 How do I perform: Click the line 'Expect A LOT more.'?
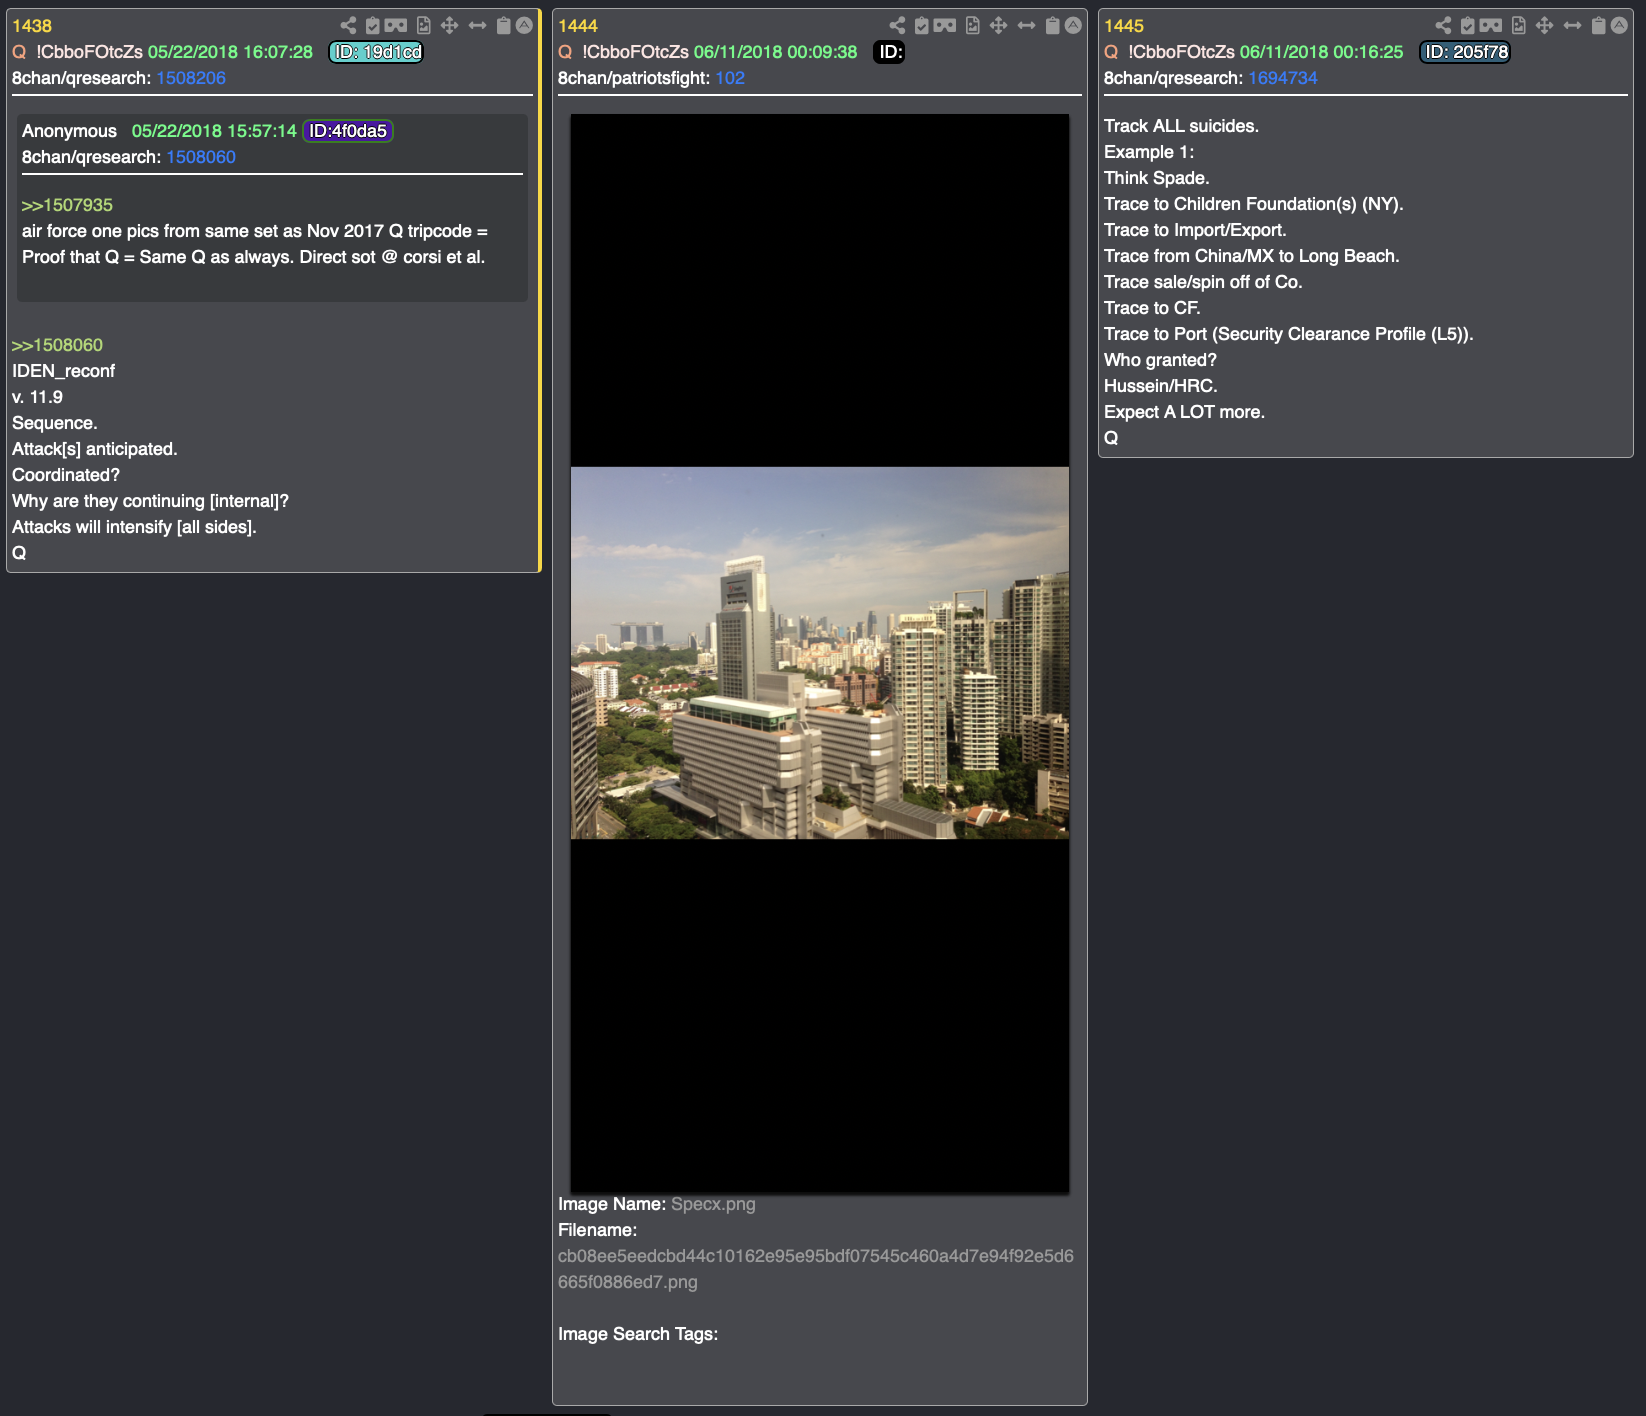click(1184, 412)
